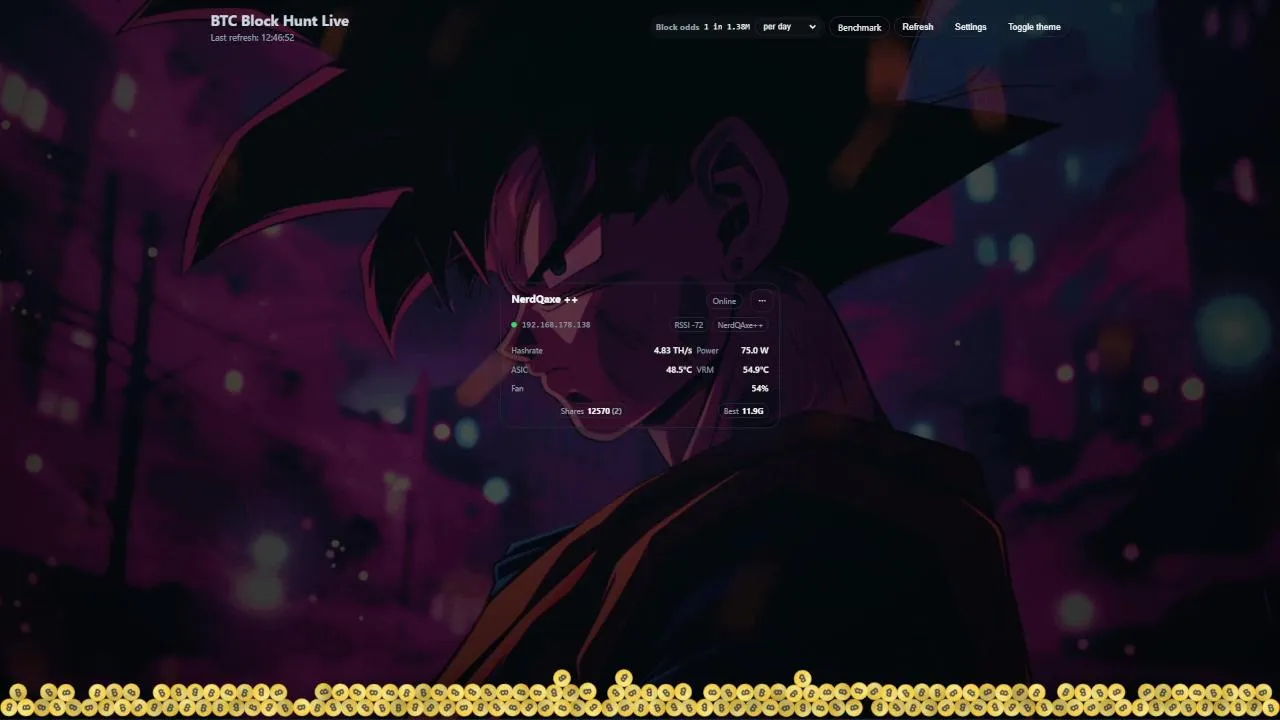Image resolution: width=1280 pixels, height=720 pixels.
Task: Click the 75.0 W power value
Action: [755, 351]
